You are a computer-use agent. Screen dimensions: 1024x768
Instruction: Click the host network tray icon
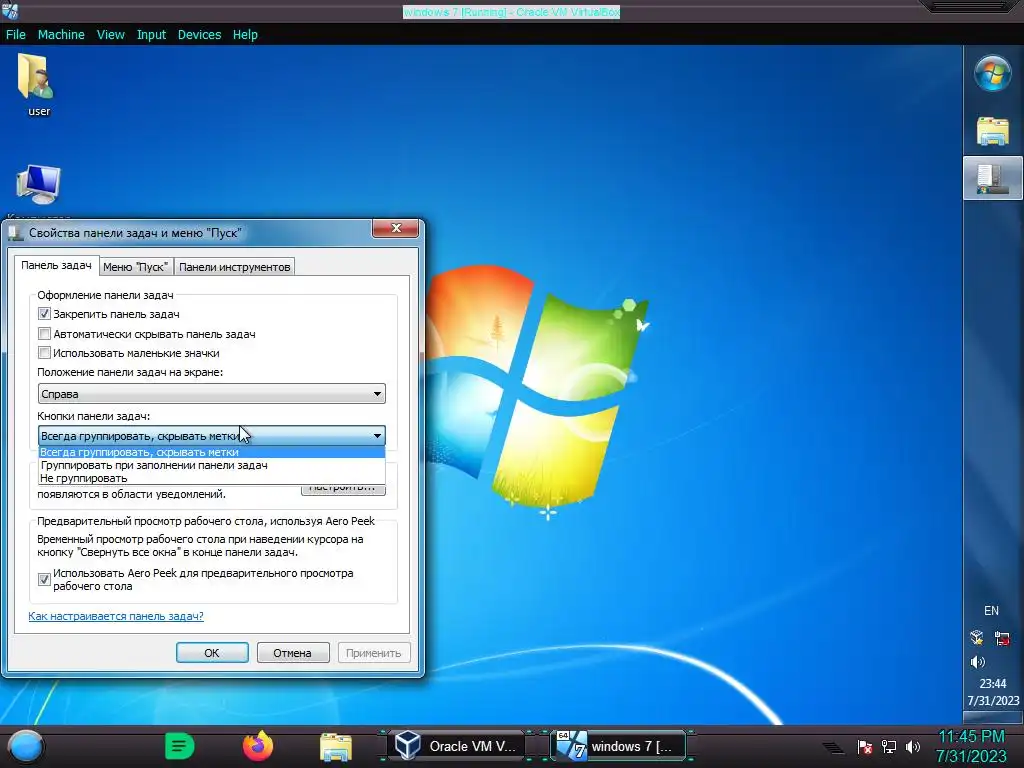tap(889, 747)
